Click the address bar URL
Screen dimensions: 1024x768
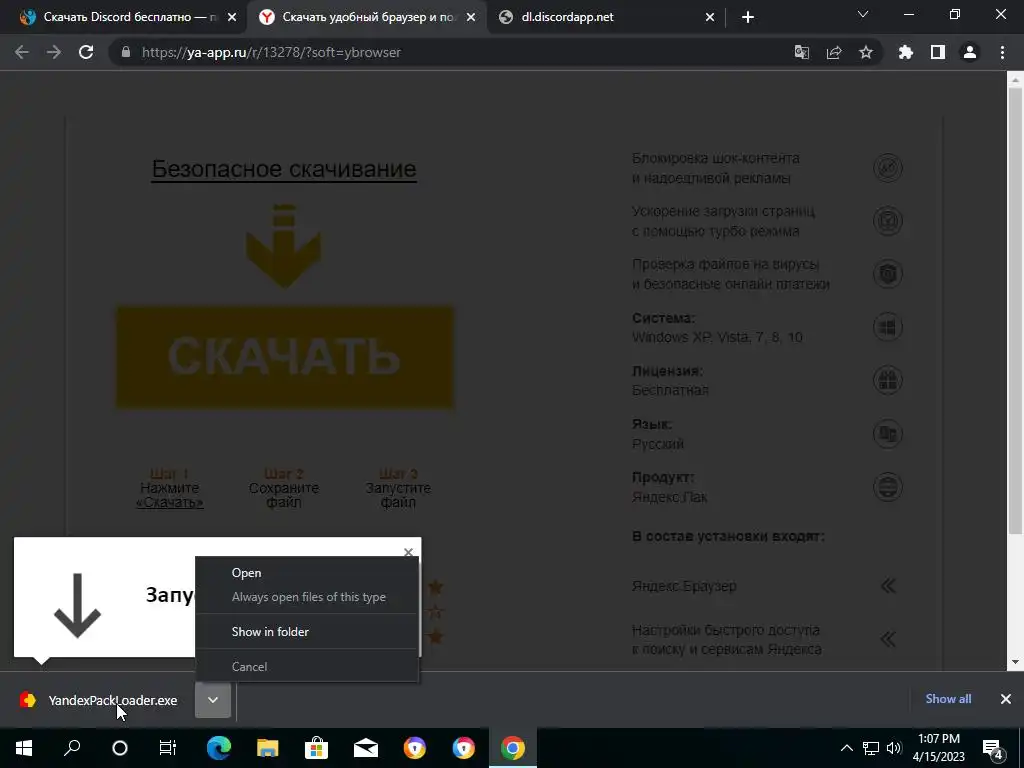271,52
